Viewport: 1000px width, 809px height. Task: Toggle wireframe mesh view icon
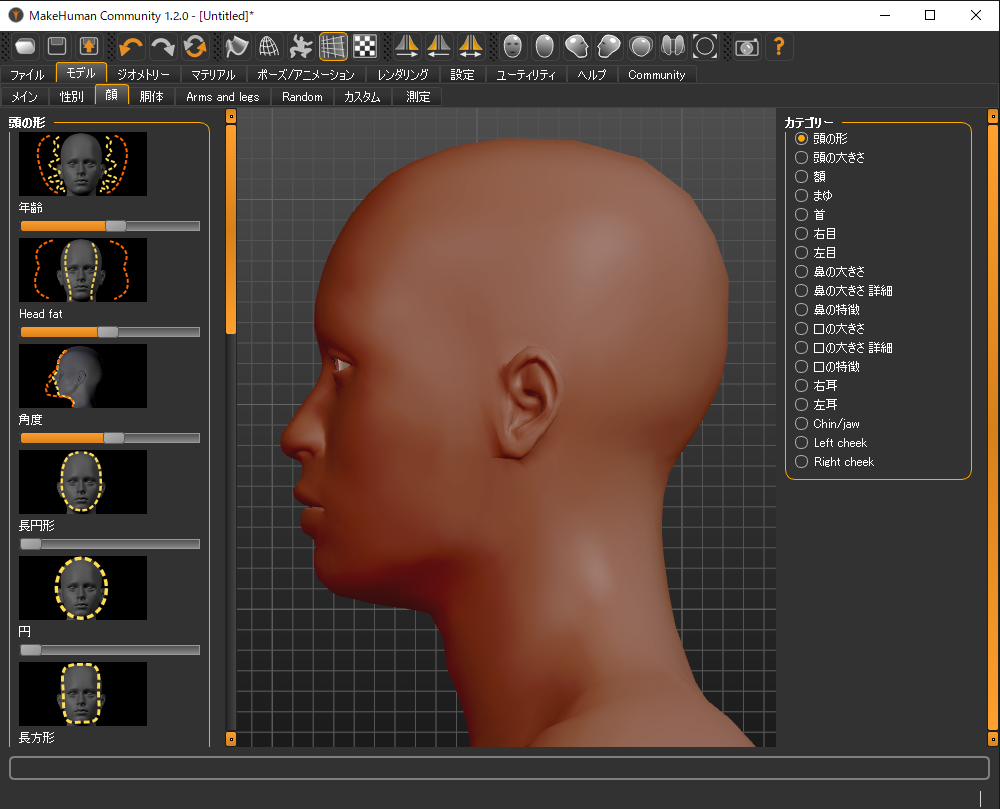click(268, 46)
